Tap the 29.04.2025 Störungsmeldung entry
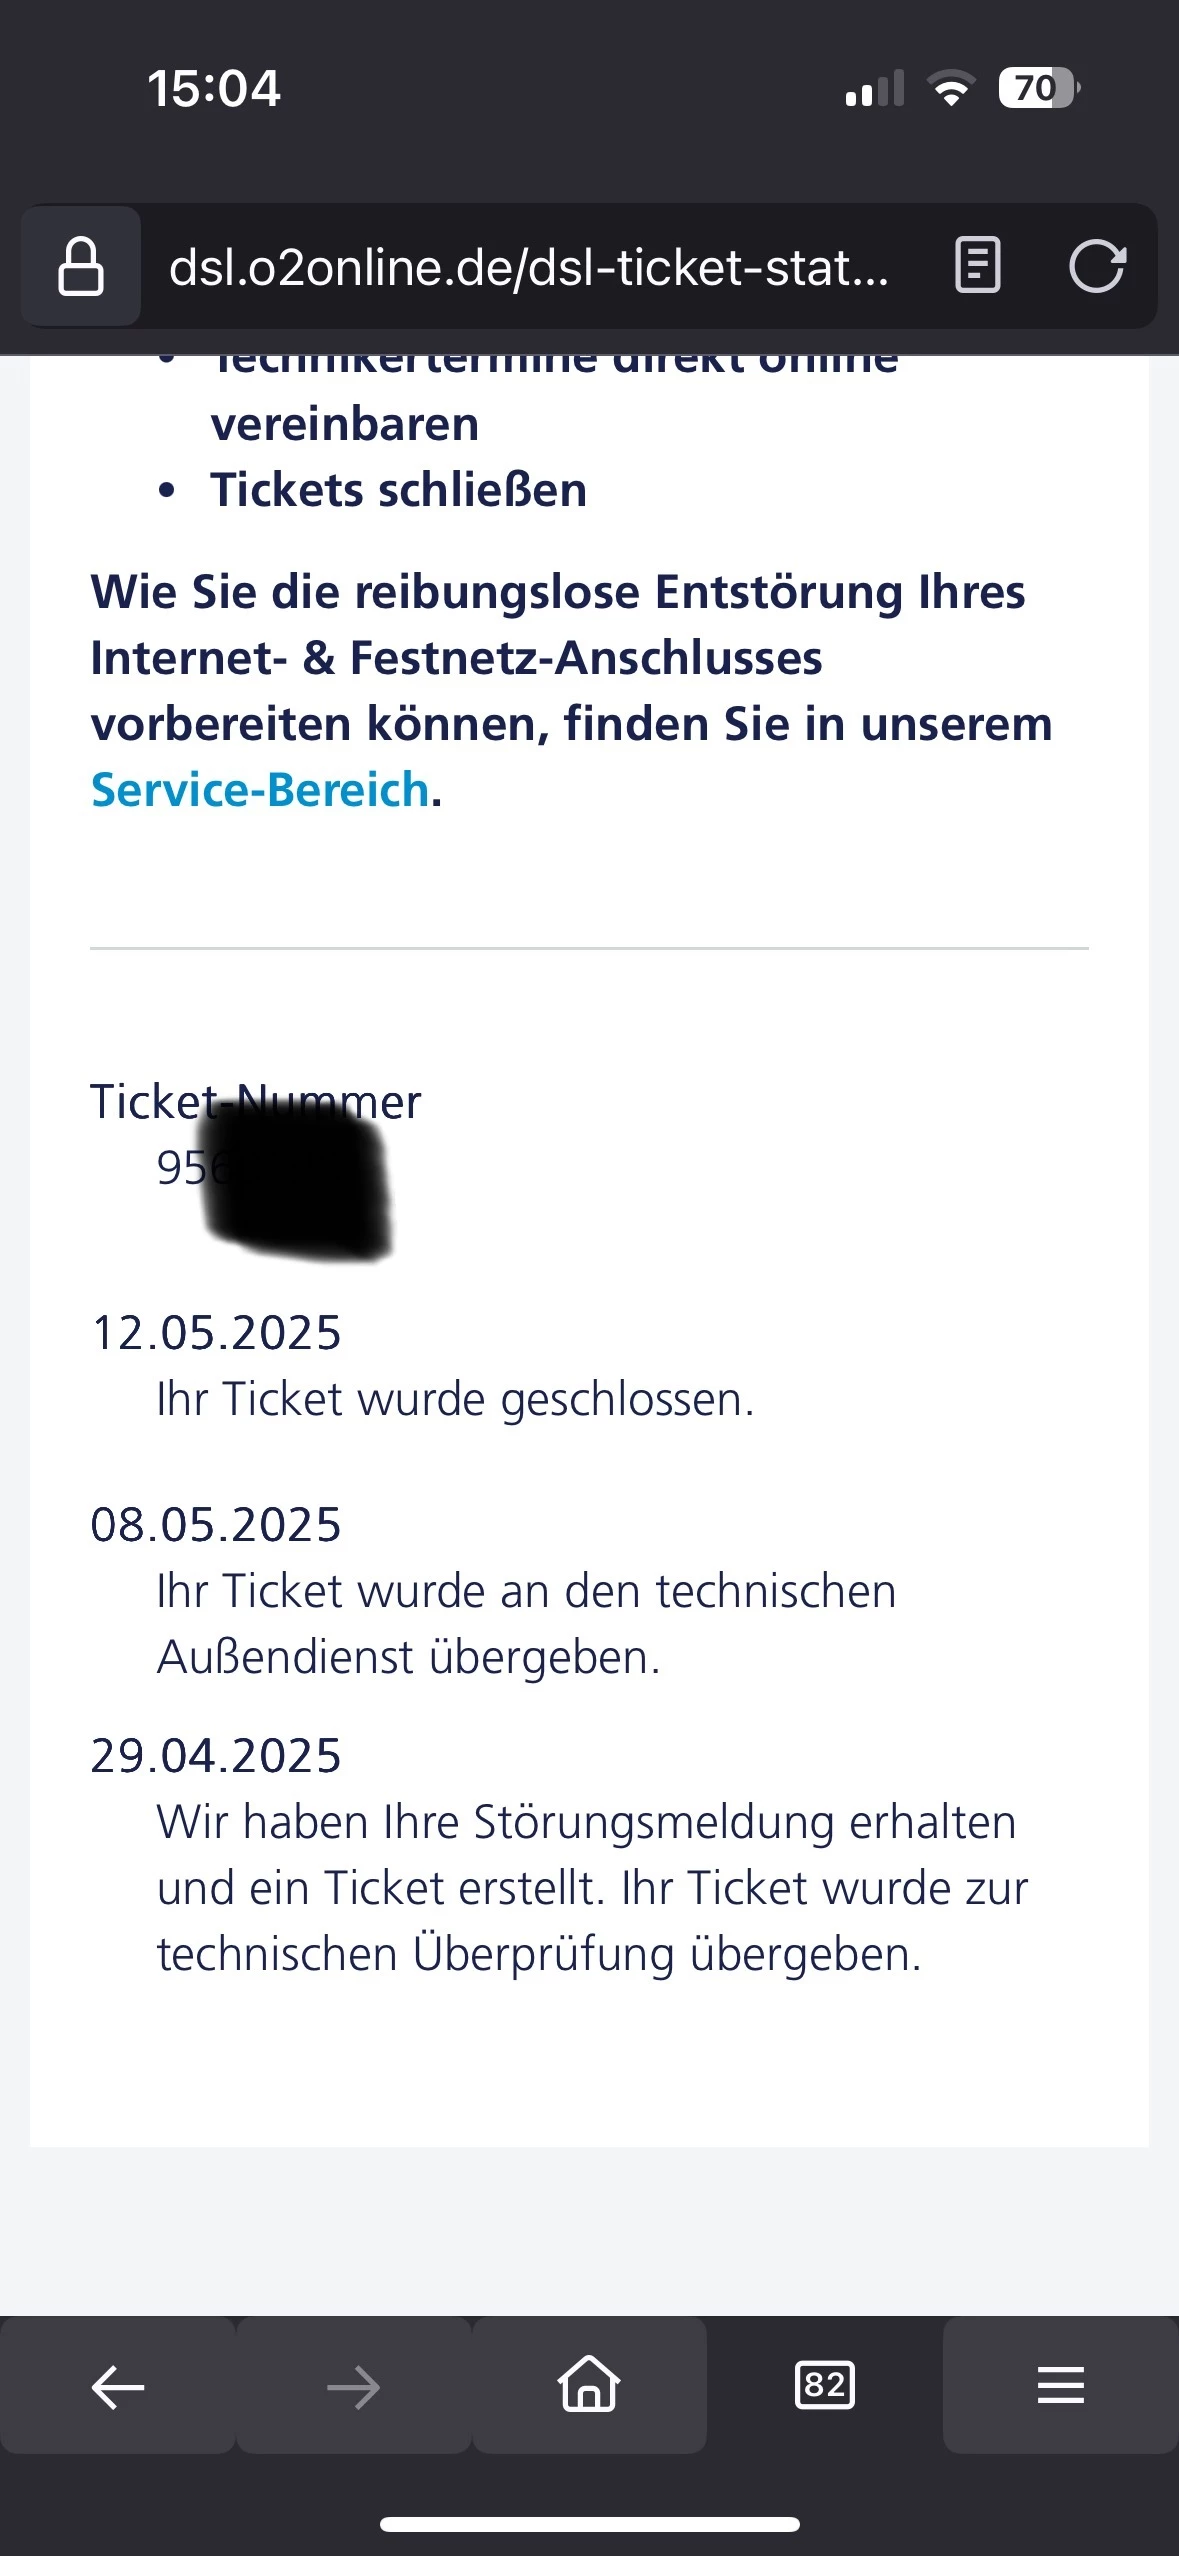The image size is (1179, 2556). [x=590, y=1888]
